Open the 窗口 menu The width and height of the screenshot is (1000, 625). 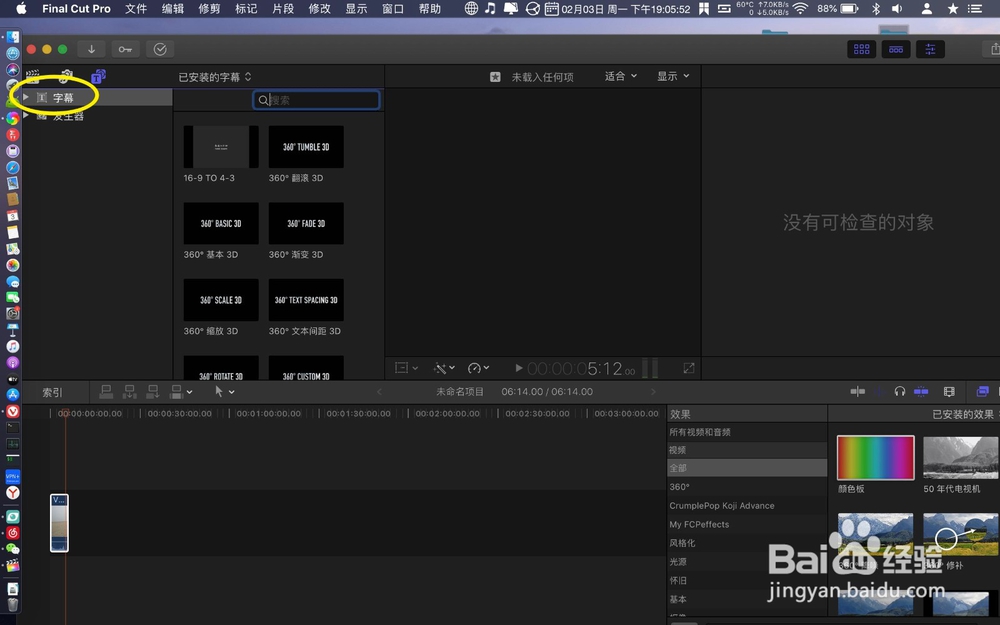[391, 9]
